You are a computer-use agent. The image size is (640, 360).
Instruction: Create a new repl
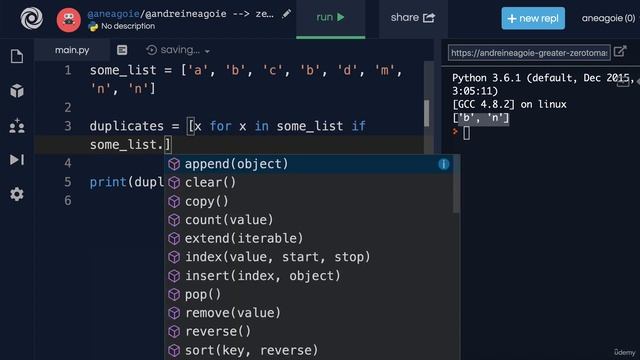pos(533,18)
